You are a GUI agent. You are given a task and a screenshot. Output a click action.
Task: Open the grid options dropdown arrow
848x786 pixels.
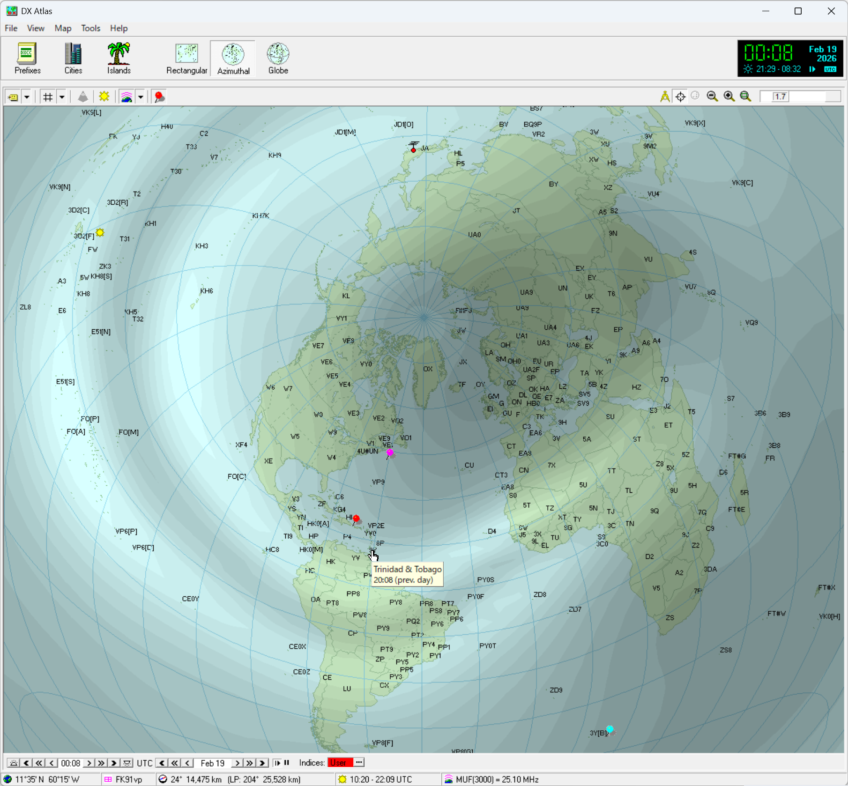[x=60, y=96]
